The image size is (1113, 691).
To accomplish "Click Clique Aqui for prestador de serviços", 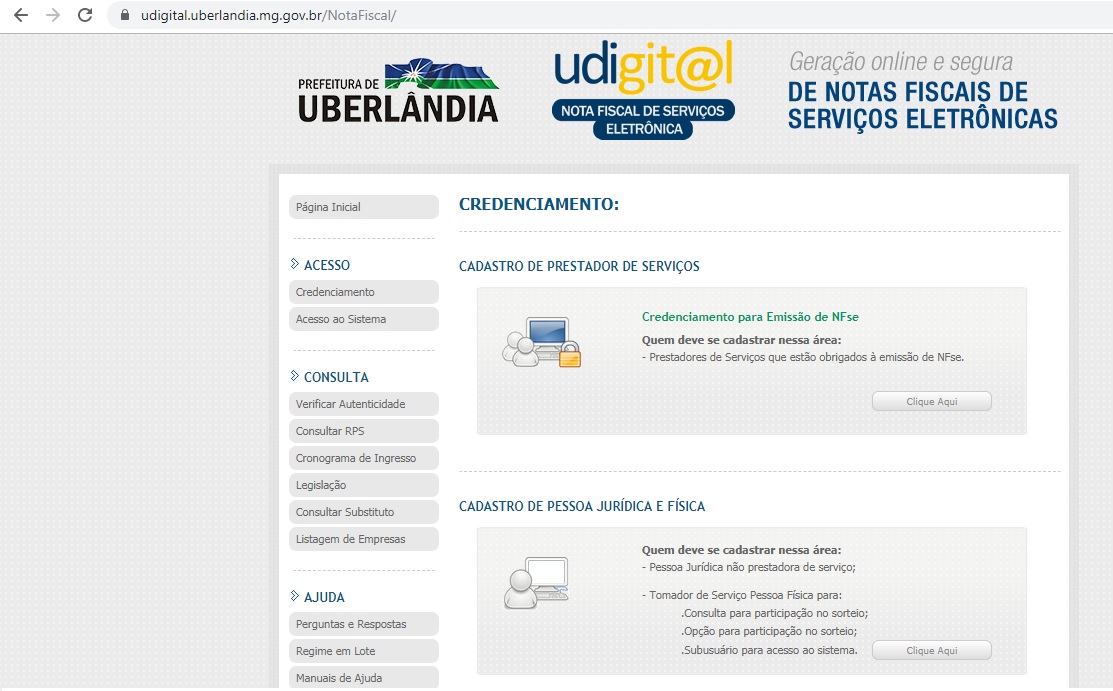I will click(931, 401).
